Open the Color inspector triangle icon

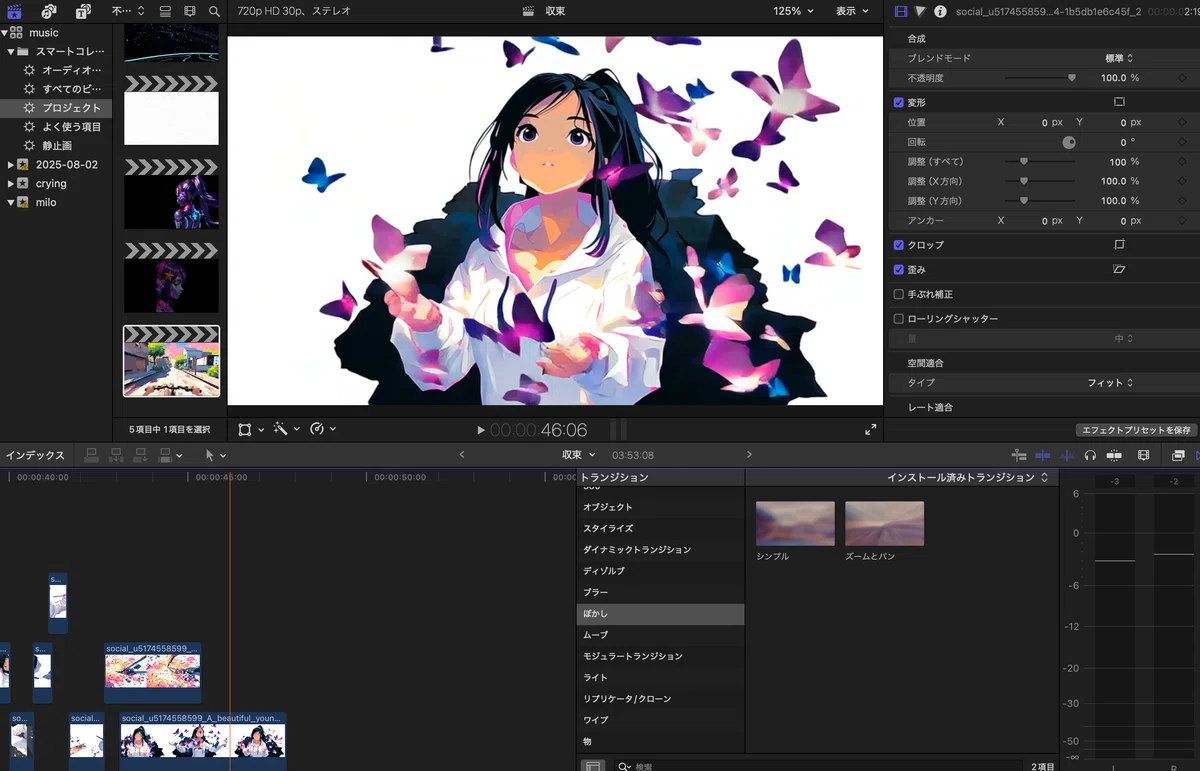pyautogui.click(x=920, y=11)
